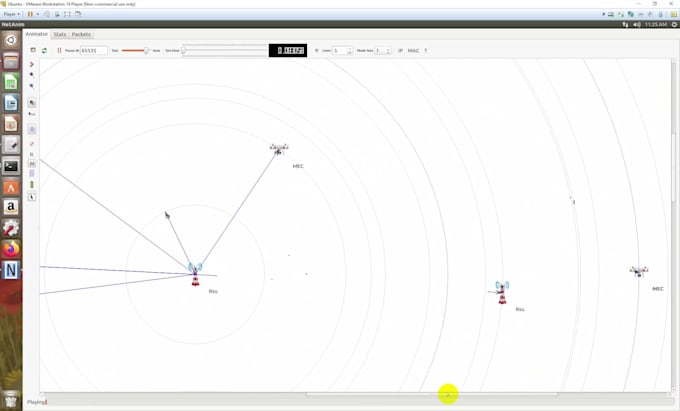Toggle the mouse position icon
Screen dimensions: 680x411
pos(32,197)
